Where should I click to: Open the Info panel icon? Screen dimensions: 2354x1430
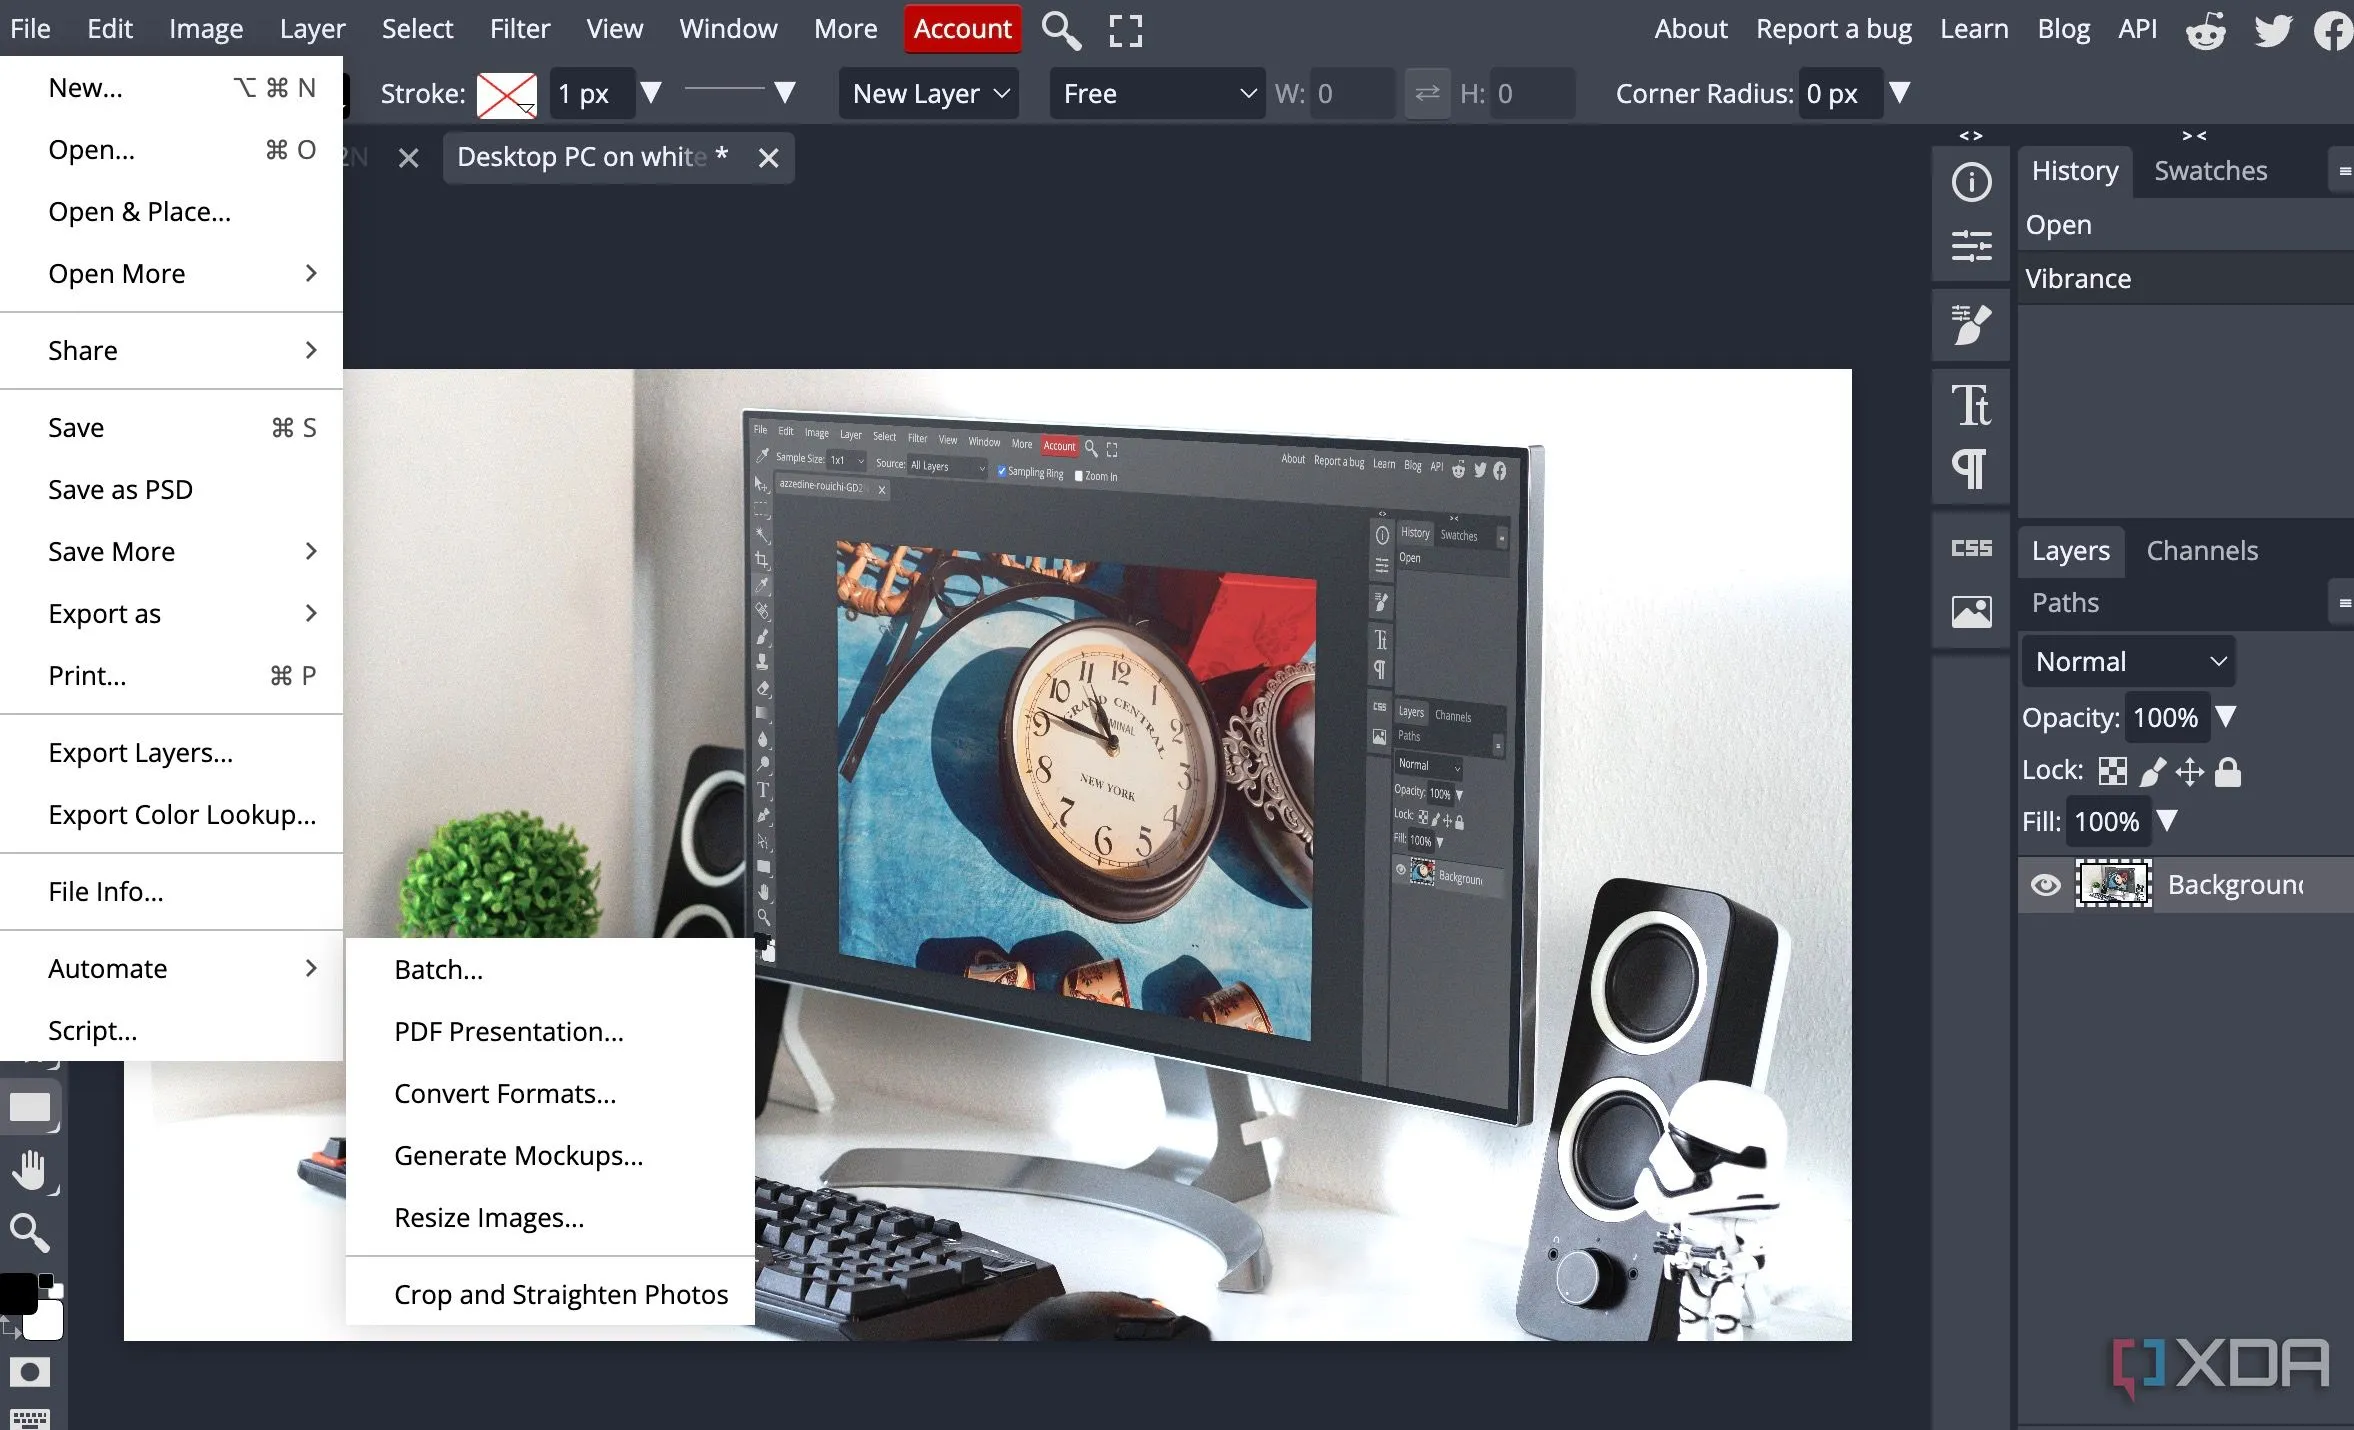pos(1971,182)
